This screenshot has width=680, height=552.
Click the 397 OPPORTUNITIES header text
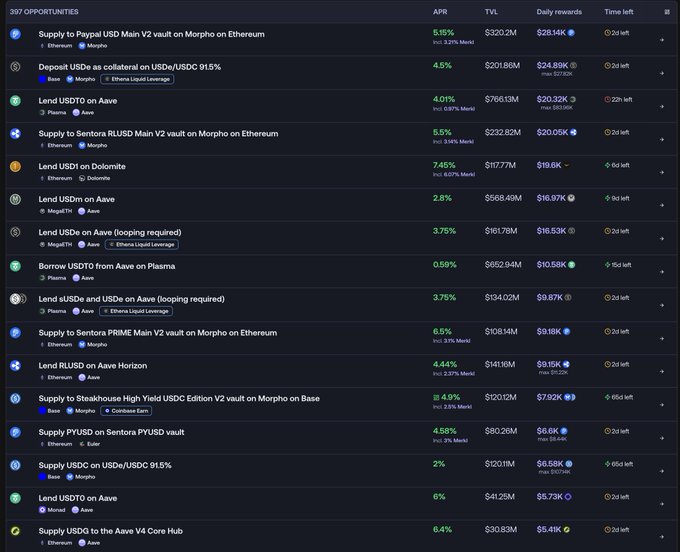[x=44, y=12]
